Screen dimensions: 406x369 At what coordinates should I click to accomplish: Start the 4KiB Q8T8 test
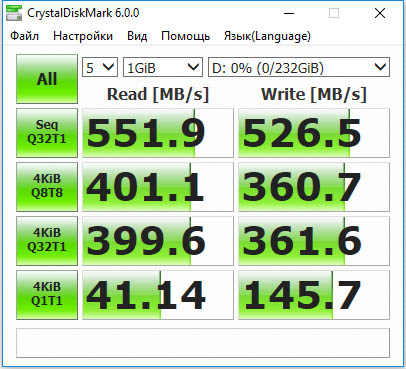tap(47, 187)
